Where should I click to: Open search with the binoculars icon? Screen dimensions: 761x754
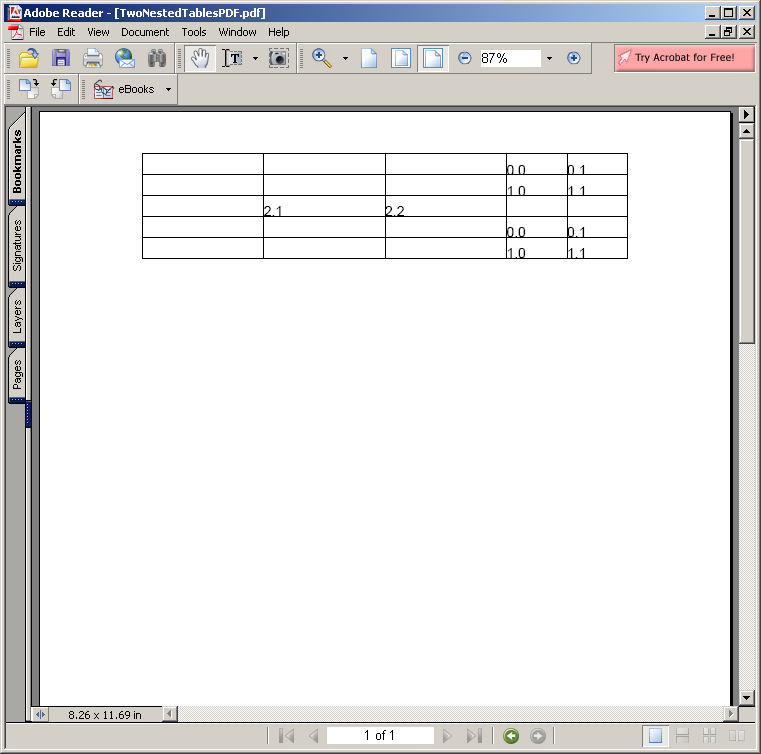click(x=157, y=58)
